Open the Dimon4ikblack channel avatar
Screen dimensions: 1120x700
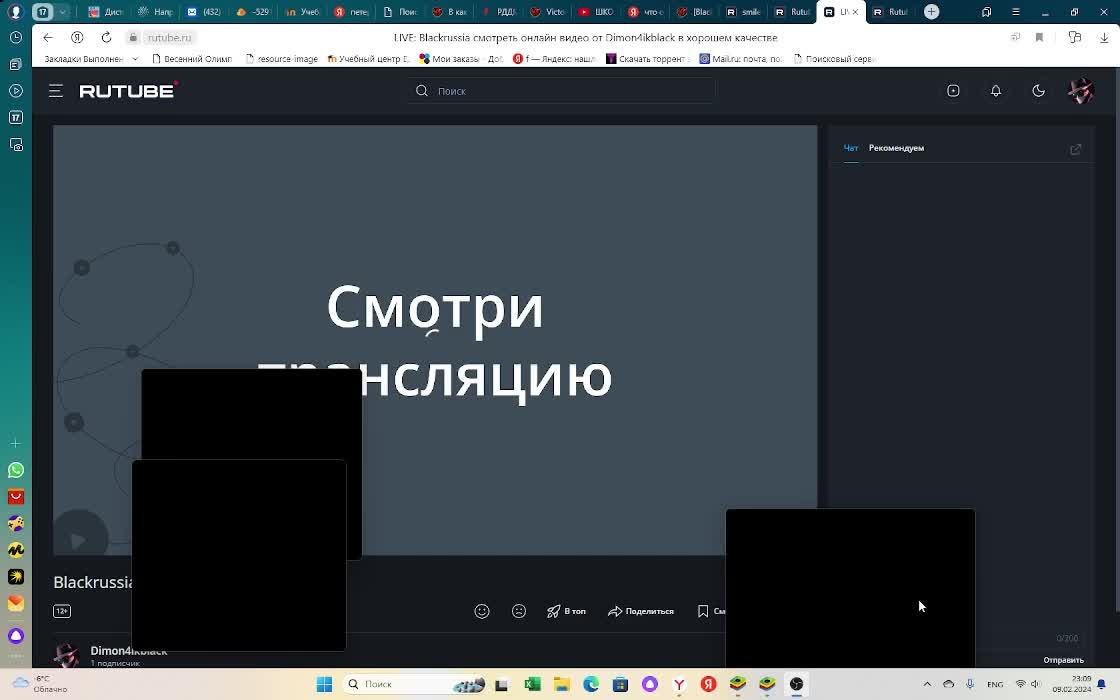point(66,655)
